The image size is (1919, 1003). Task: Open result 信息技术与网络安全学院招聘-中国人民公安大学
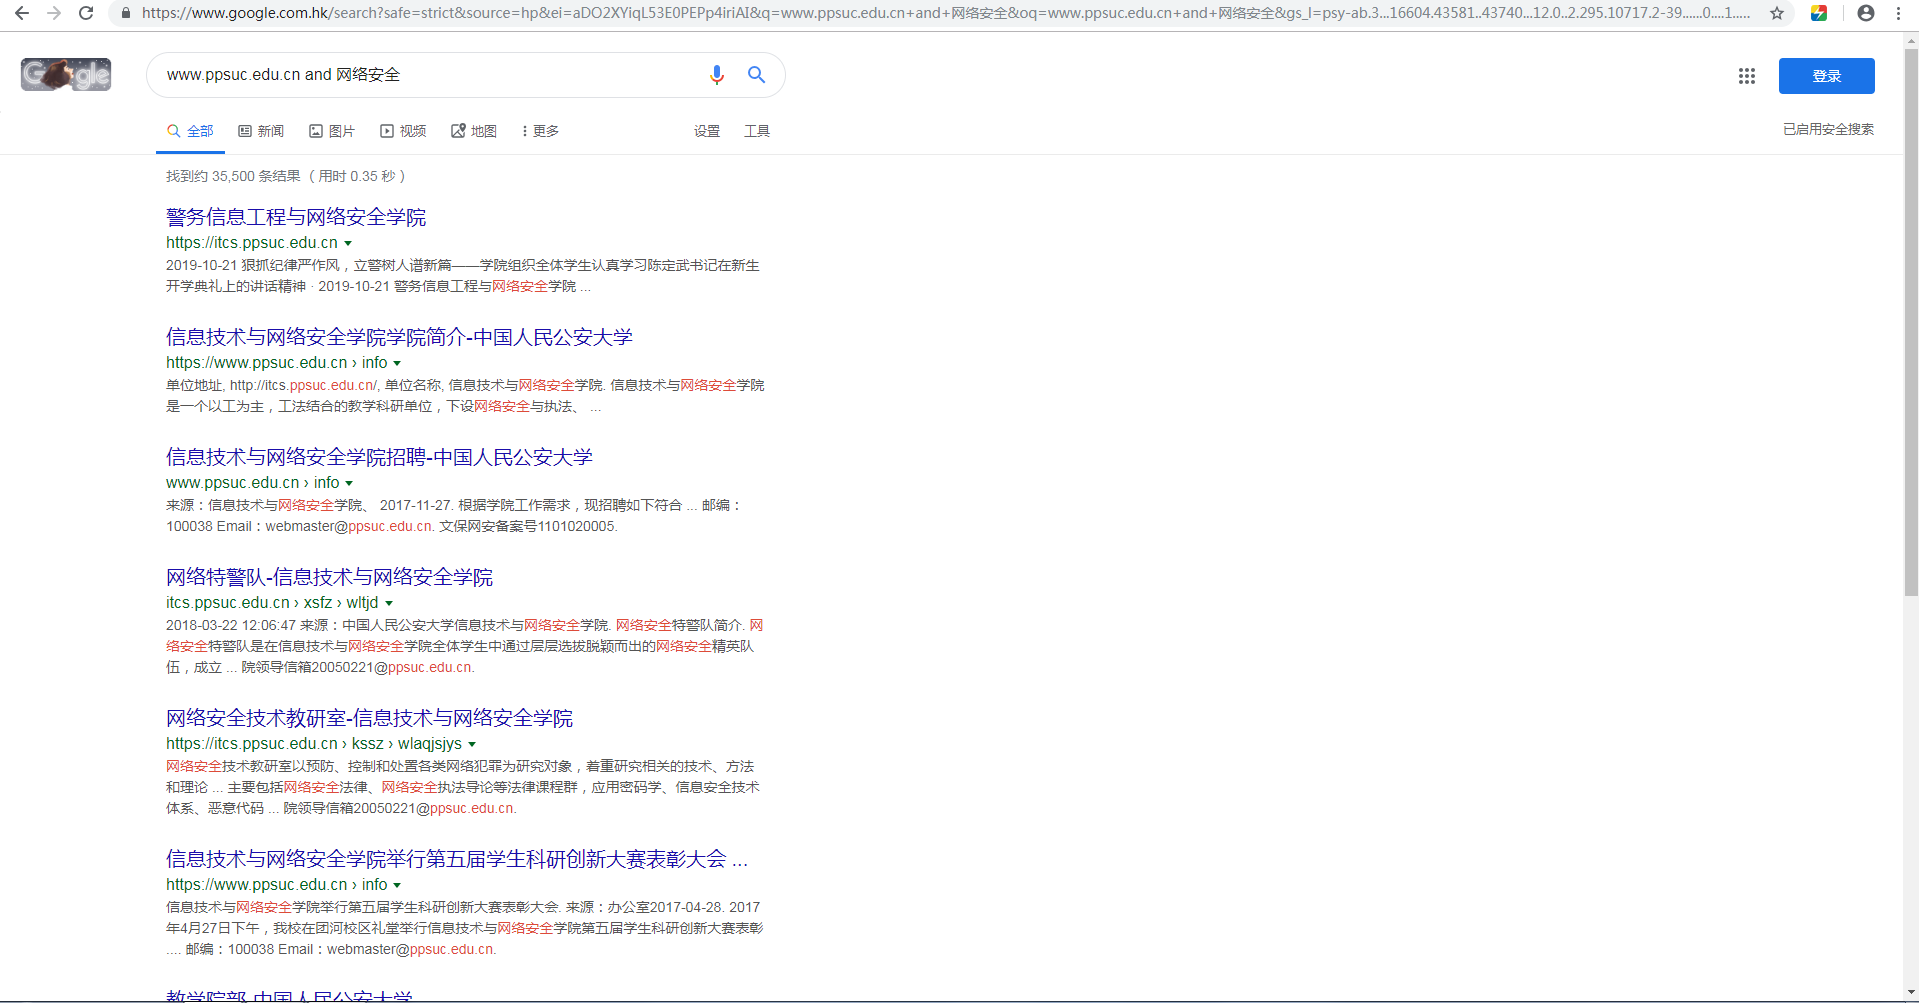pyautogui.click(x=379, y=457)
